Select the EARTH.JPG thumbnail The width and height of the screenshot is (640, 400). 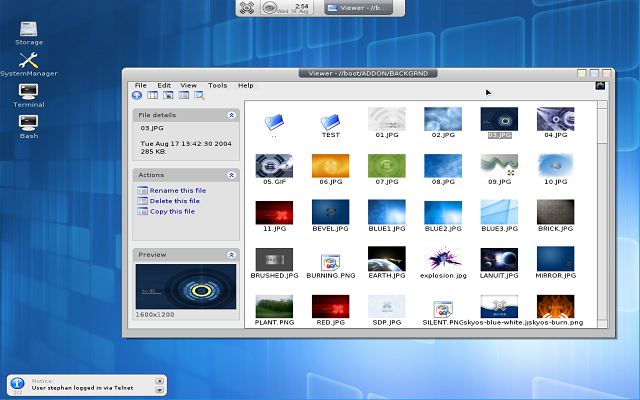(387, 262)
